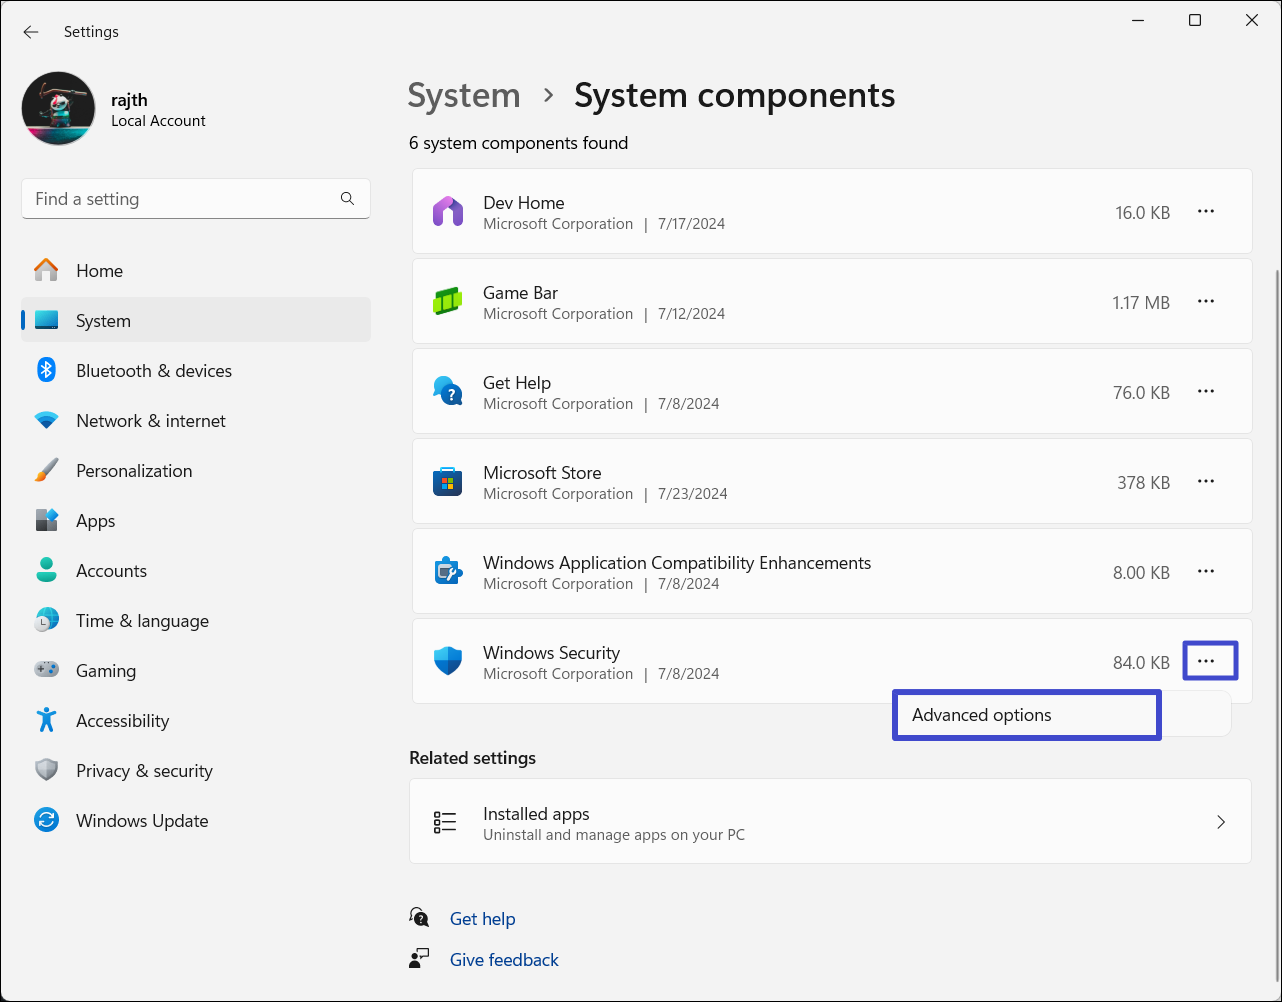Open Installed apps related setting
Viewport: 1282px width, 1002px height.
[830, 822]
